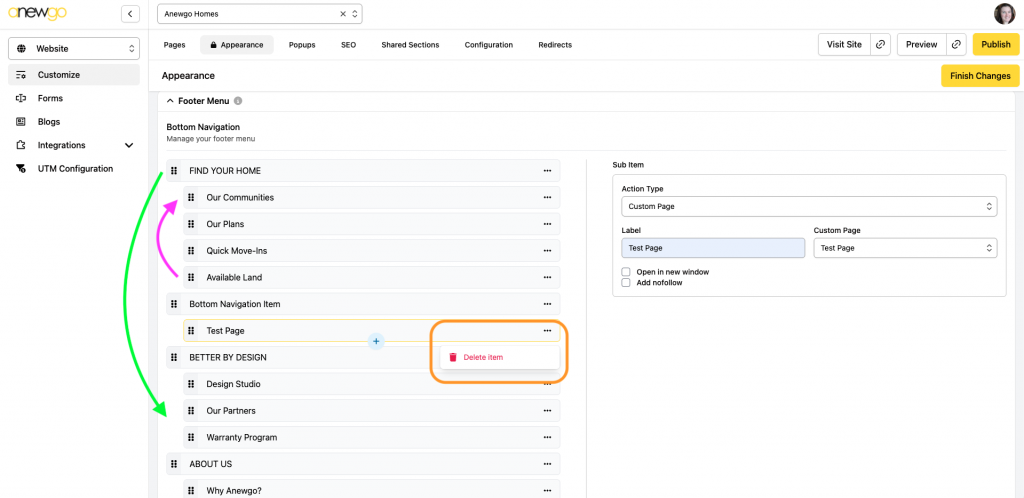1024x498 pixels.
Task: Click the blue plus add item button
Action: pyautogui.click(x=376, y=341)
